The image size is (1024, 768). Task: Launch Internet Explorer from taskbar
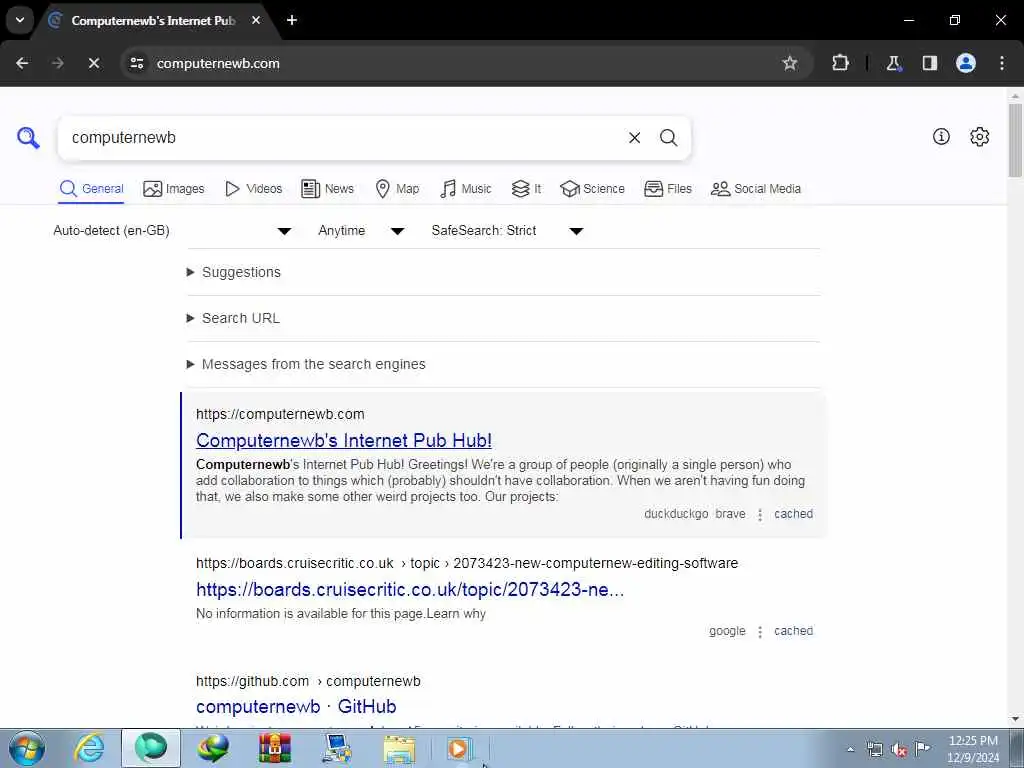click(89, 748)
